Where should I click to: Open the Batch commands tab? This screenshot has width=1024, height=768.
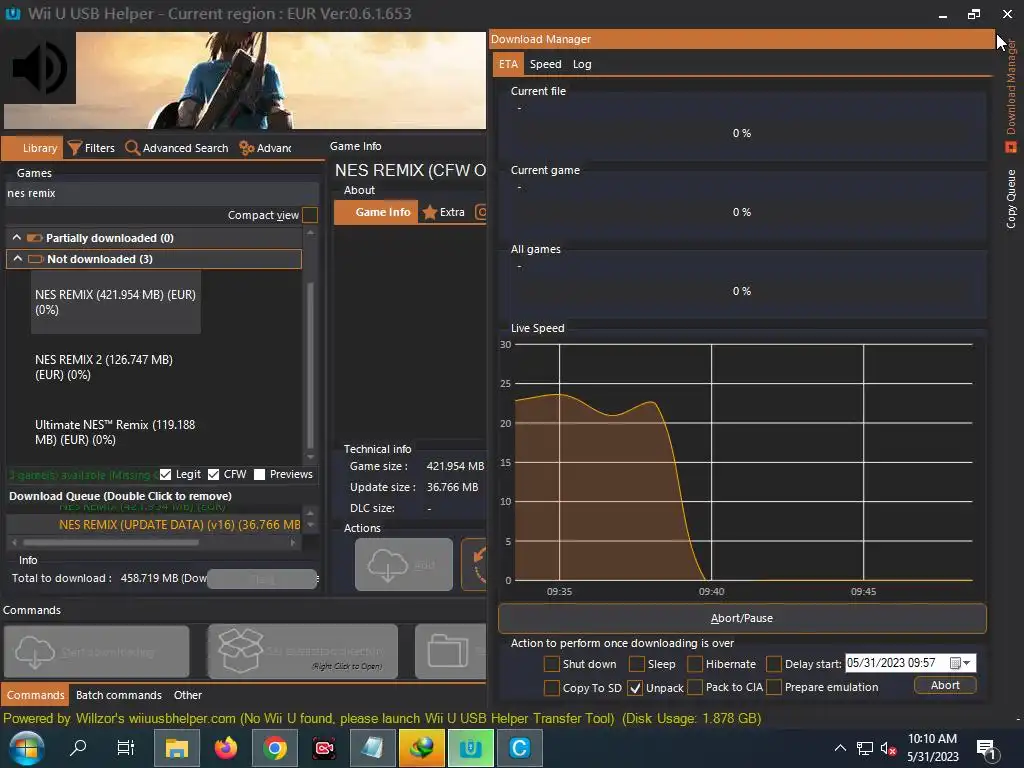coord(118,695)
